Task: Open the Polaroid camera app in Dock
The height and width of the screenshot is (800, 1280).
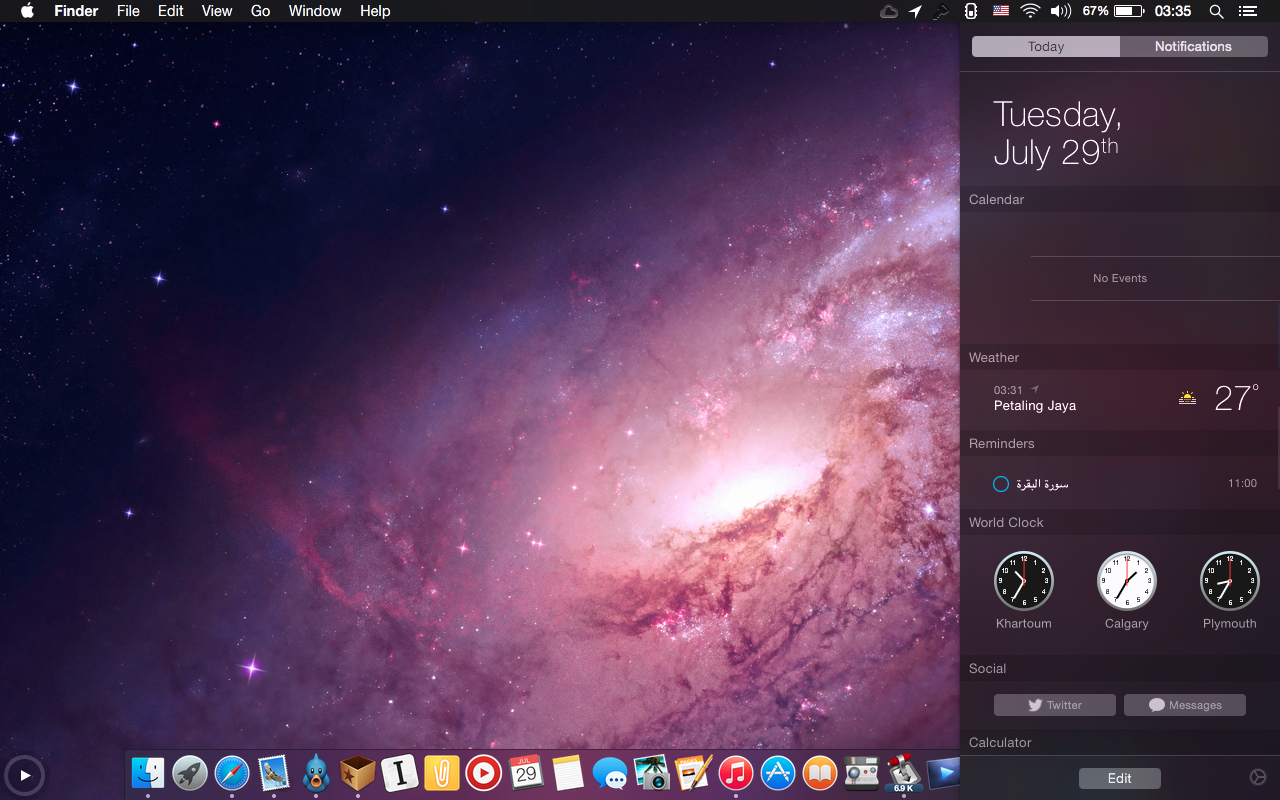Action: click(861, 773)
